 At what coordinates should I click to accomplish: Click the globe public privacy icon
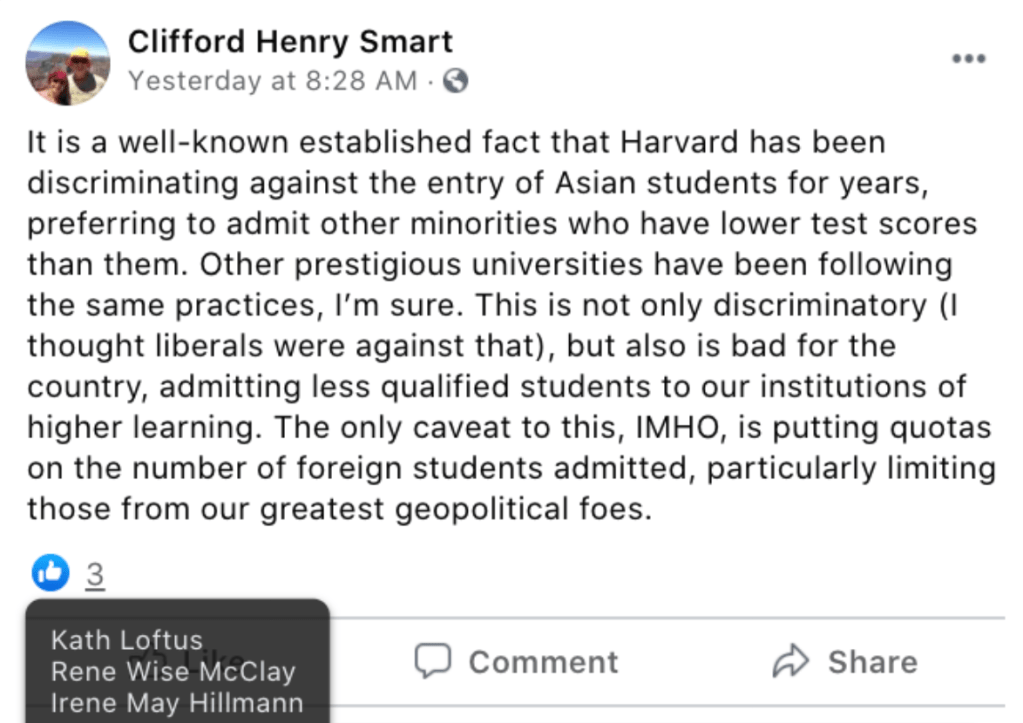click(455, 82)
